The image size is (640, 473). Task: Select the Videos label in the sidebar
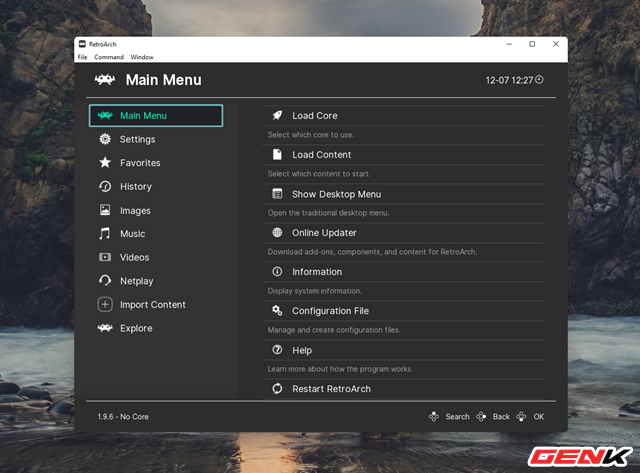[x=134, y=258]
